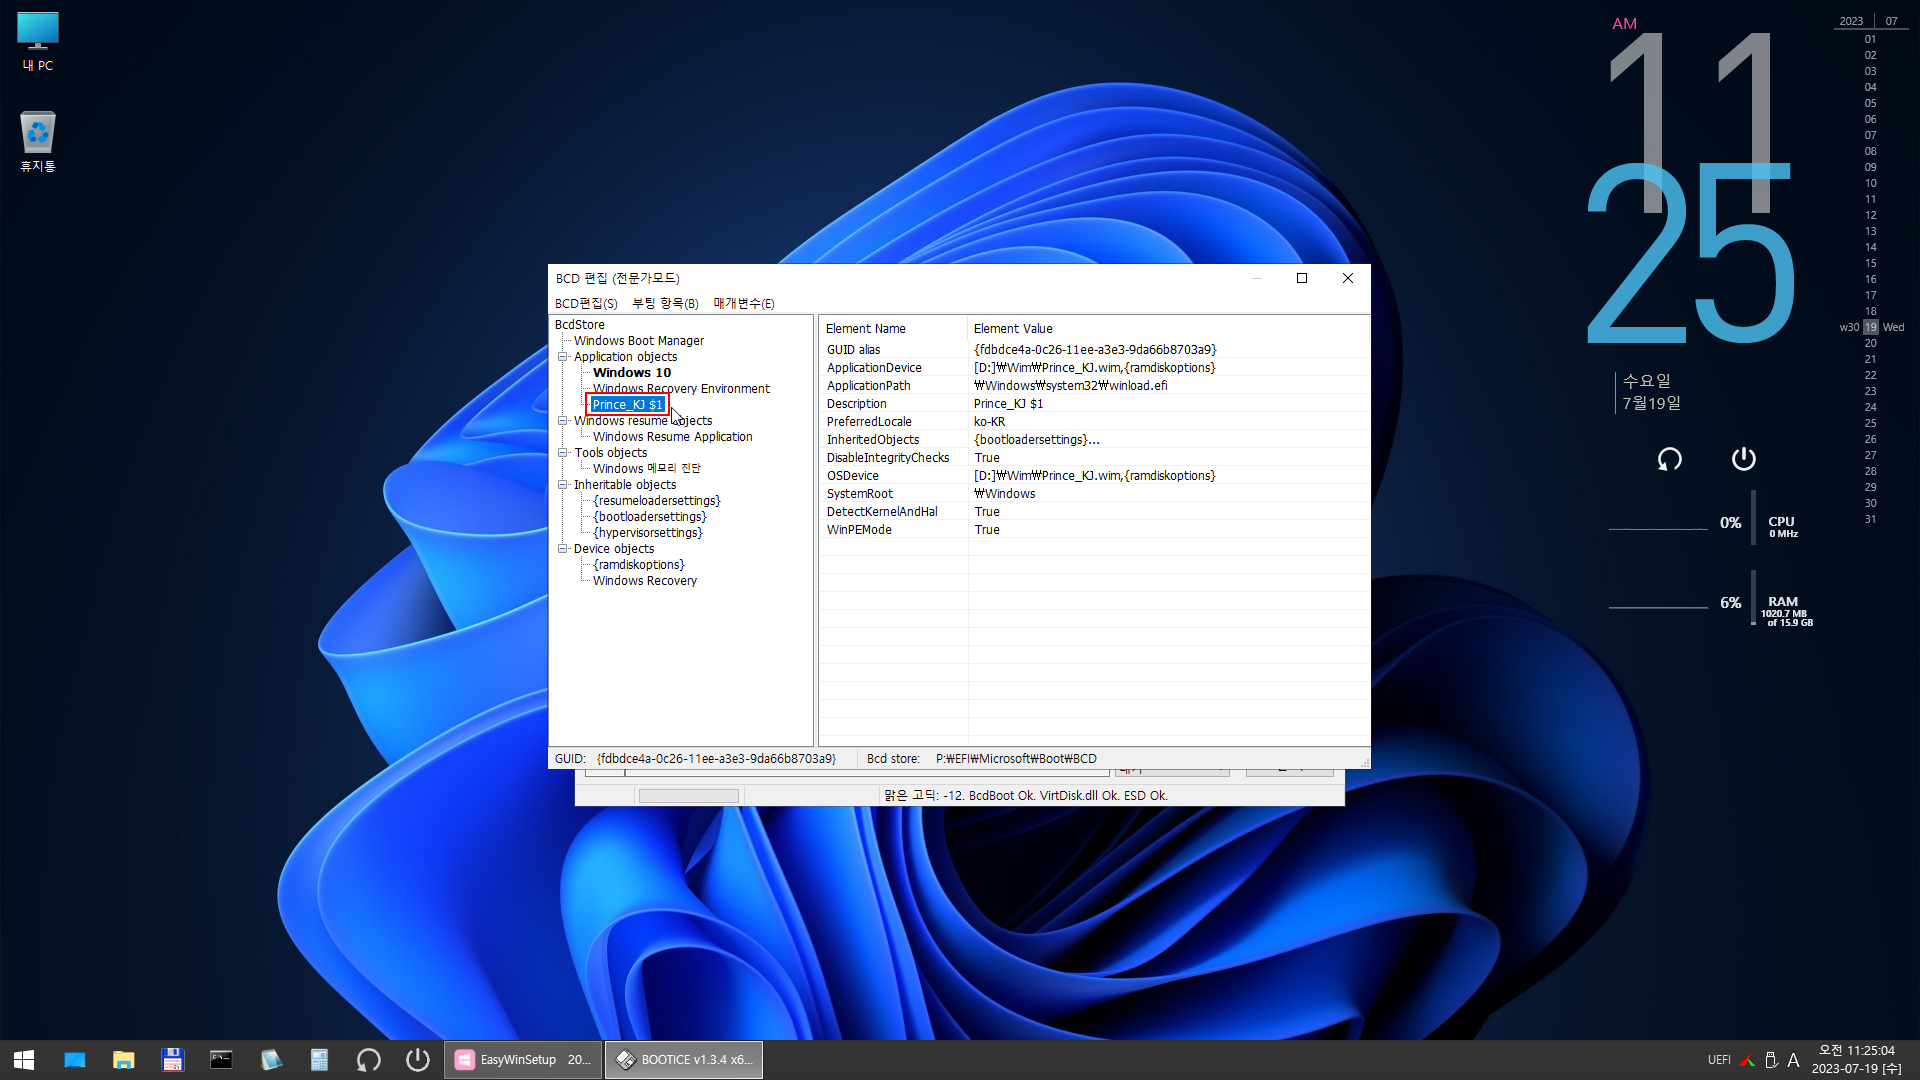Screen dimensions: 1920x1080
Task: Minimize the BCD 편집 window
Action: 1257,278
